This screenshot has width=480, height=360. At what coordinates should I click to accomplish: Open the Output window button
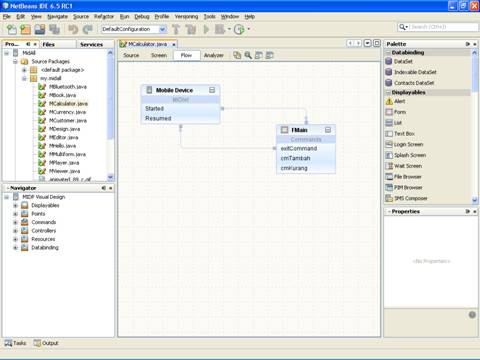(46, 343)
